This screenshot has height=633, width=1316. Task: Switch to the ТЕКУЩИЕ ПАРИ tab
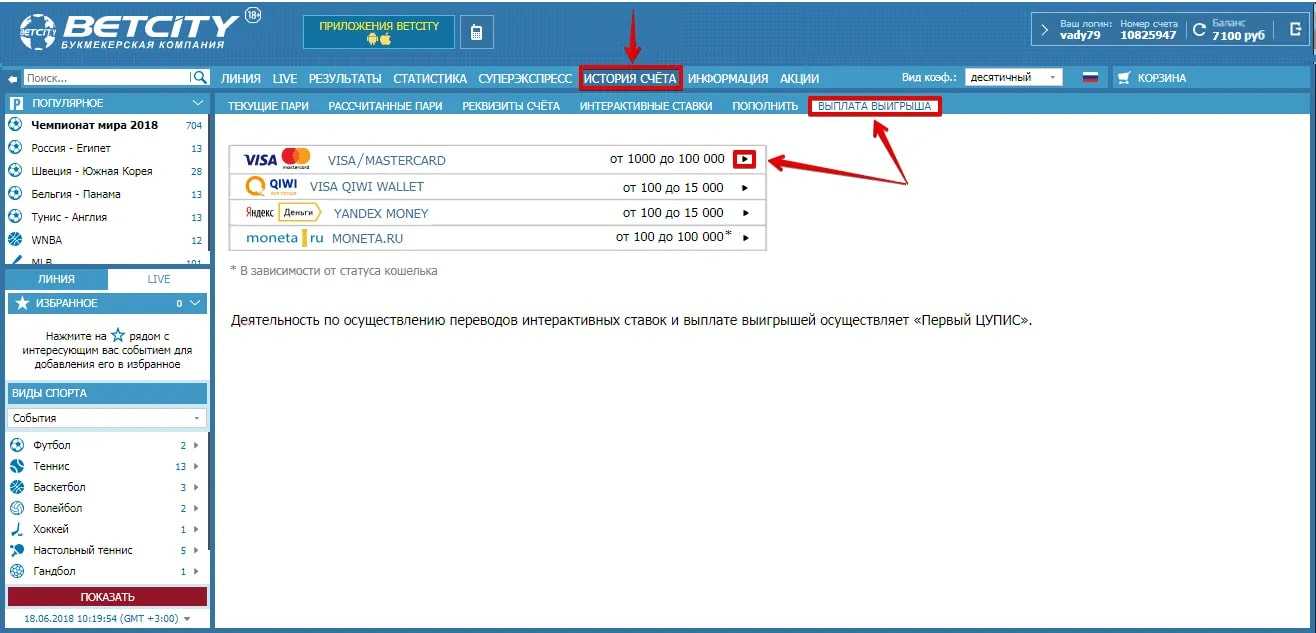point(268,105)
